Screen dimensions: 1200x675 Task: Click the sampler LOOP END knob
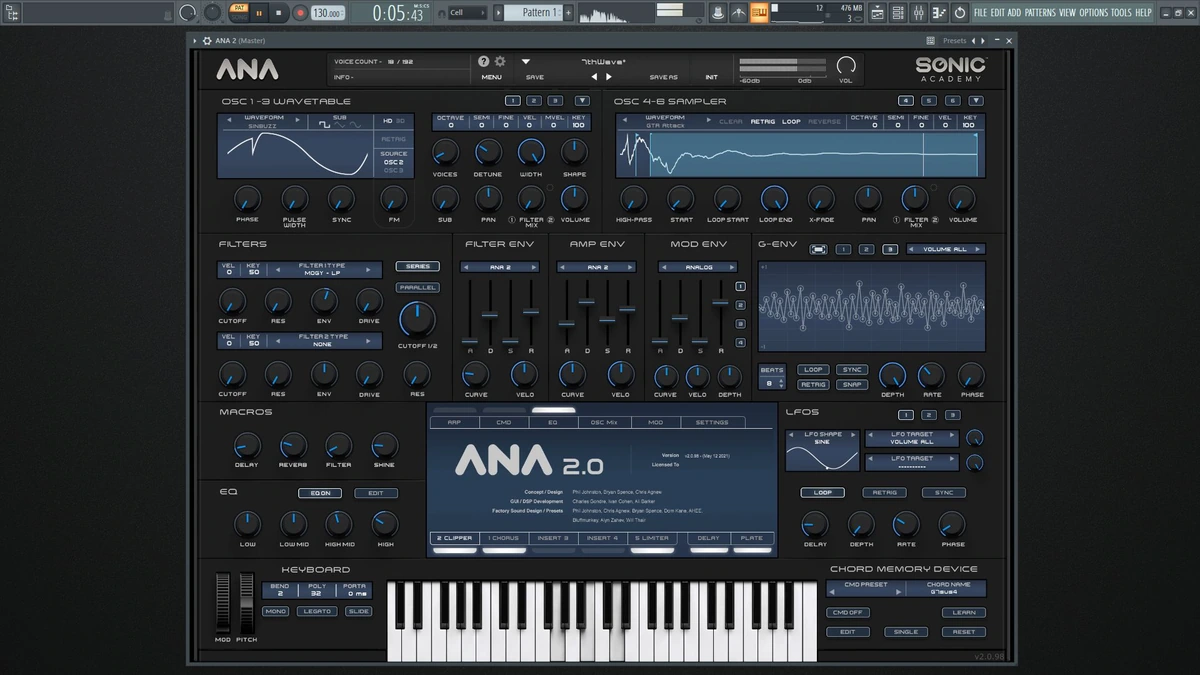coord(775,198)
